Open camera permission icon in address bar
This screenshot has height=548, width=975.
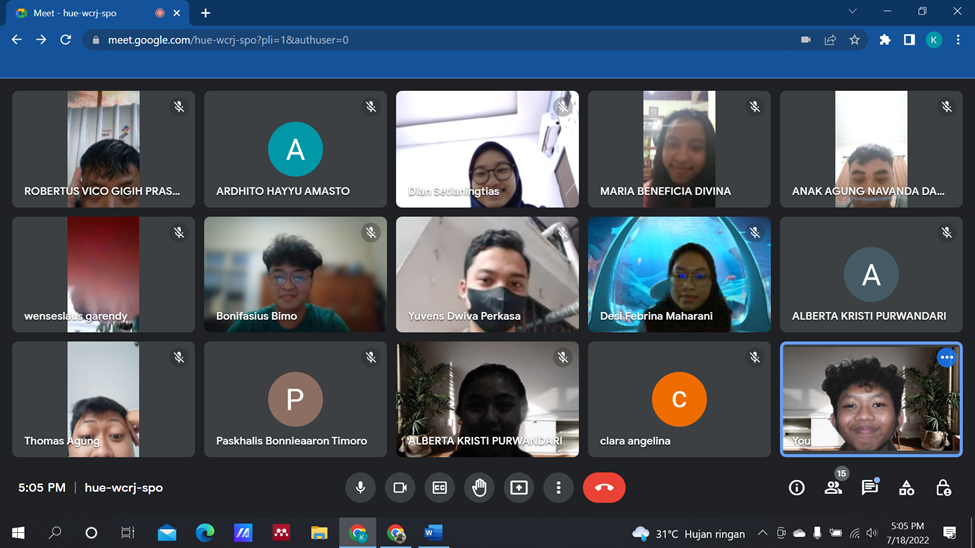point(806,40)
